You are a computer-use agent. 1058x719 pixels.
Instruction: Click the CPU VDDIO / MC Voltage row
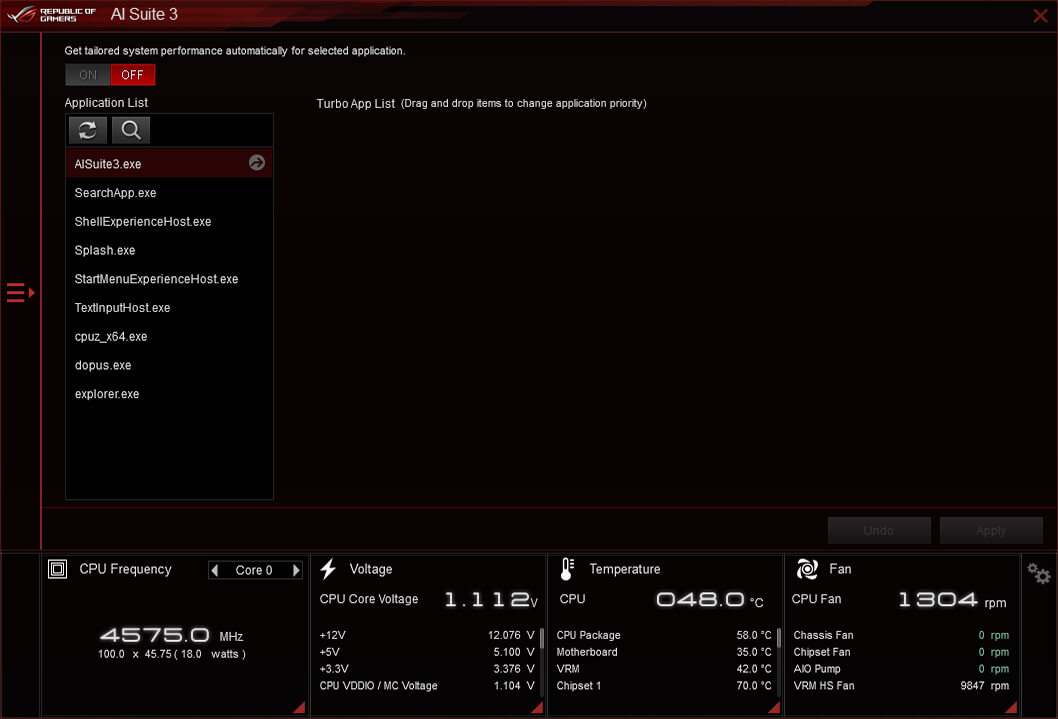427,686
